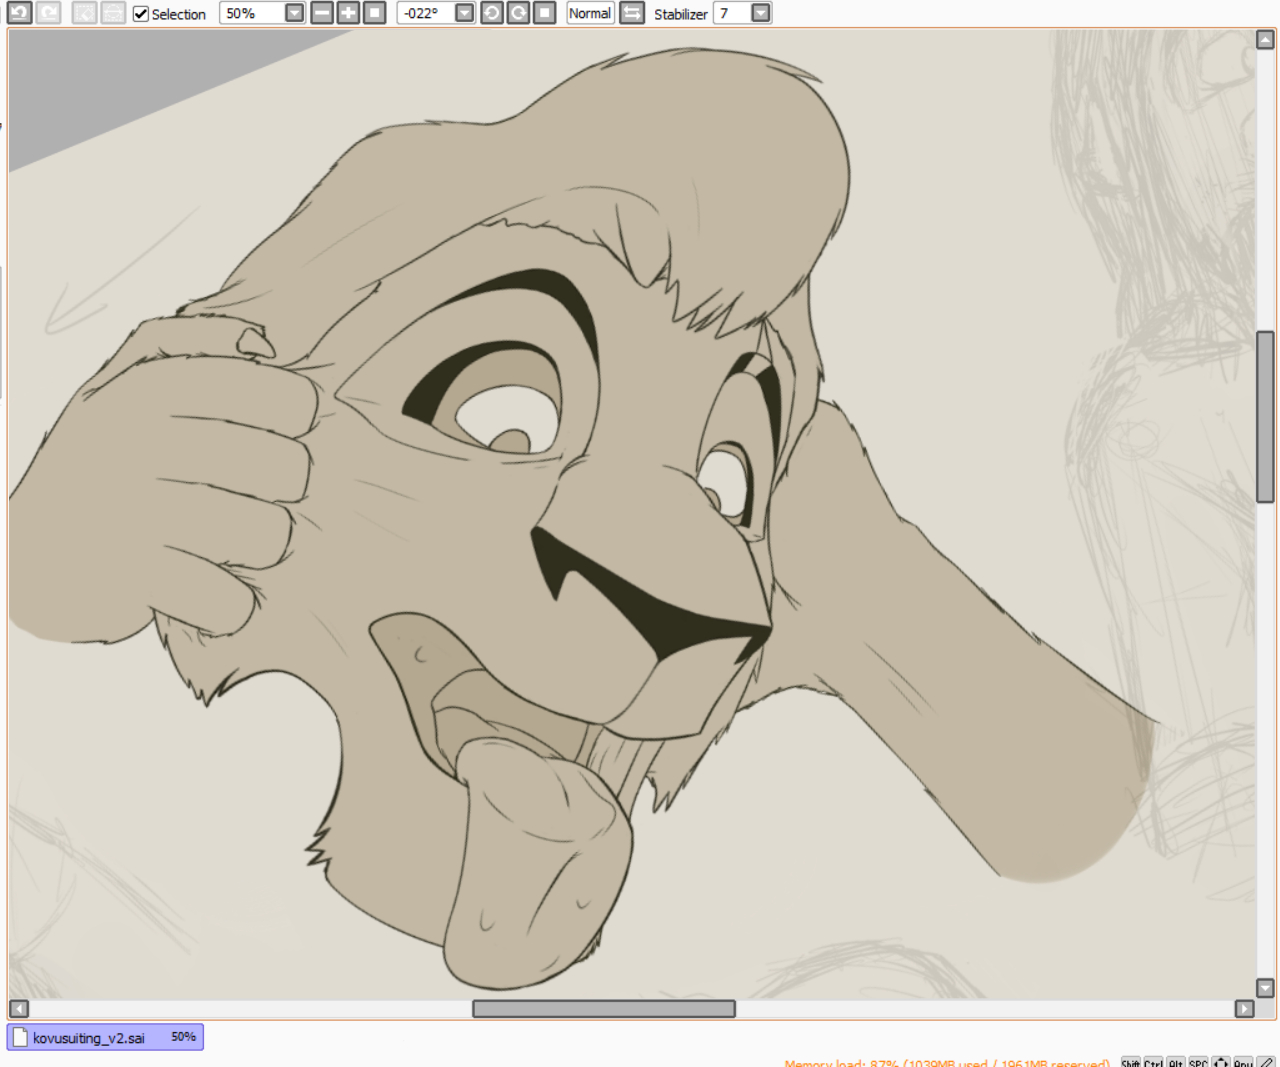The width and height of the screenshot is (1280, 1067).
Task: Click the scroll right arrow button
Action: pyautogui.click(x=1244, y=1008)
